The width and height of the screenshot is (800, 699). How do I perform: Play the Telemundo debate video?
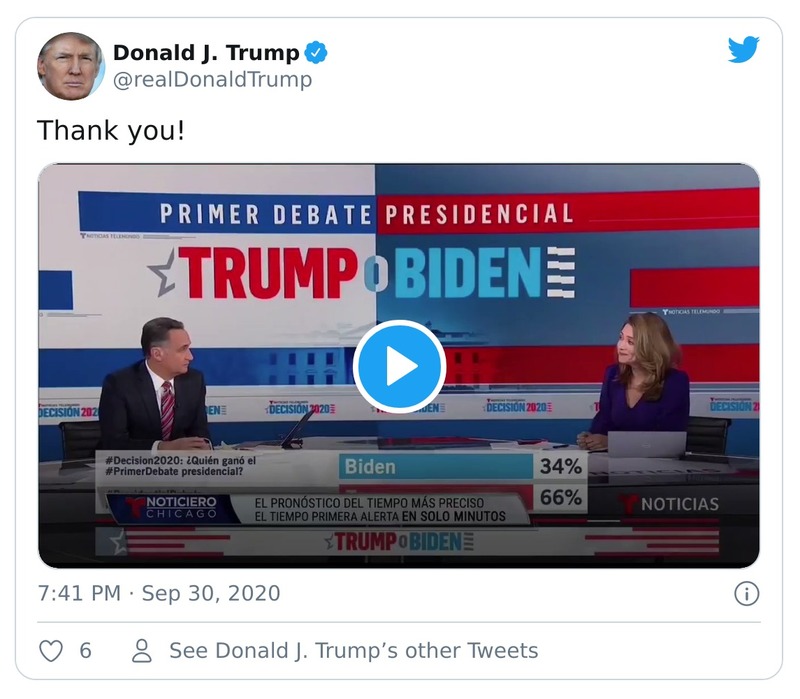tap(400, 365)
